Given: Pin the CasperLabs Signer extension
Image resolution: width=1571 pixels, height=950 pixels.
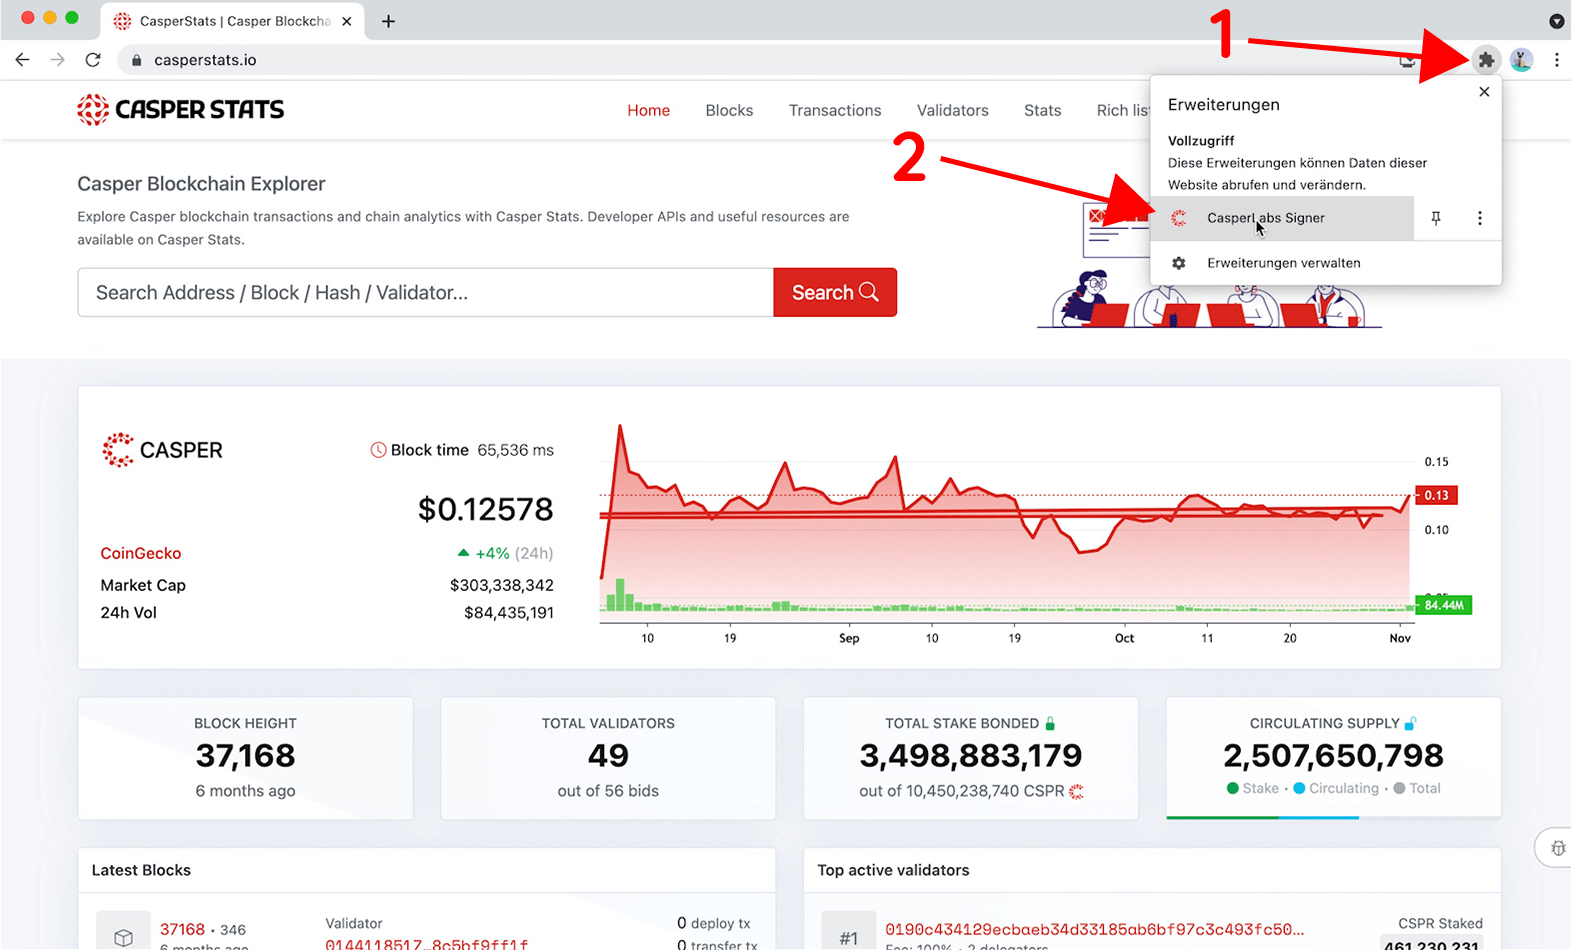Looking at the screenshot, I should tap(1436, 218).
